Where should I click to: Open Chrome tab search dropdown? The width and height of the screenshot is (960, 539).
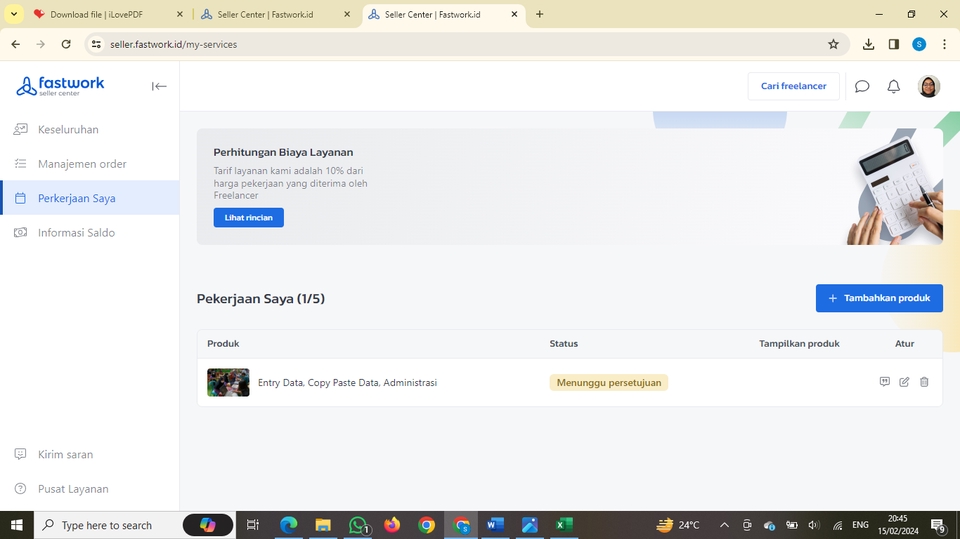click(13, 14)
